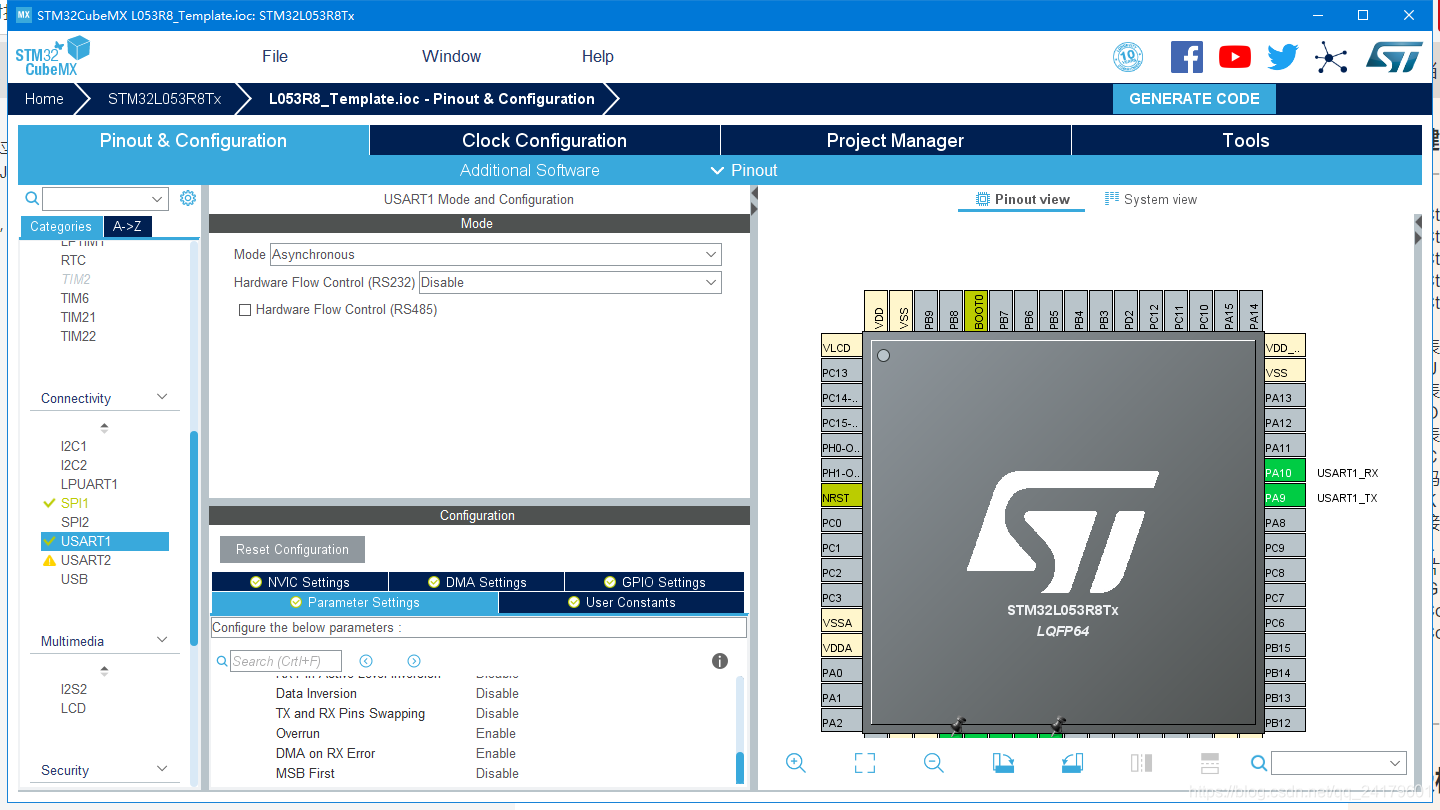Expand the Security category
1440x810 pixels.
click(162, 770)
